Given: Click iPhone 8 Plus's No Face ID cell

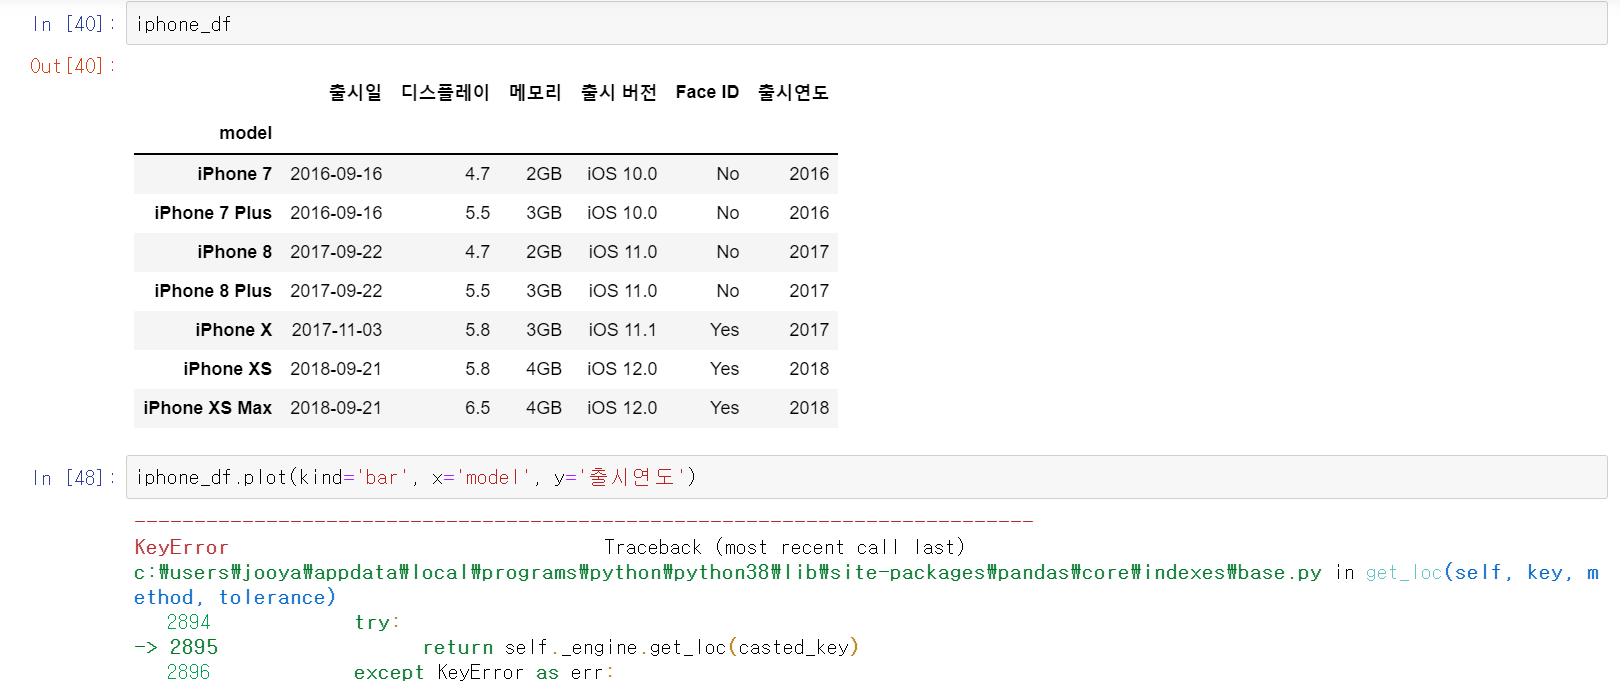Looking at the screenshot, I should pyautogui.click(x=728, y=291).
